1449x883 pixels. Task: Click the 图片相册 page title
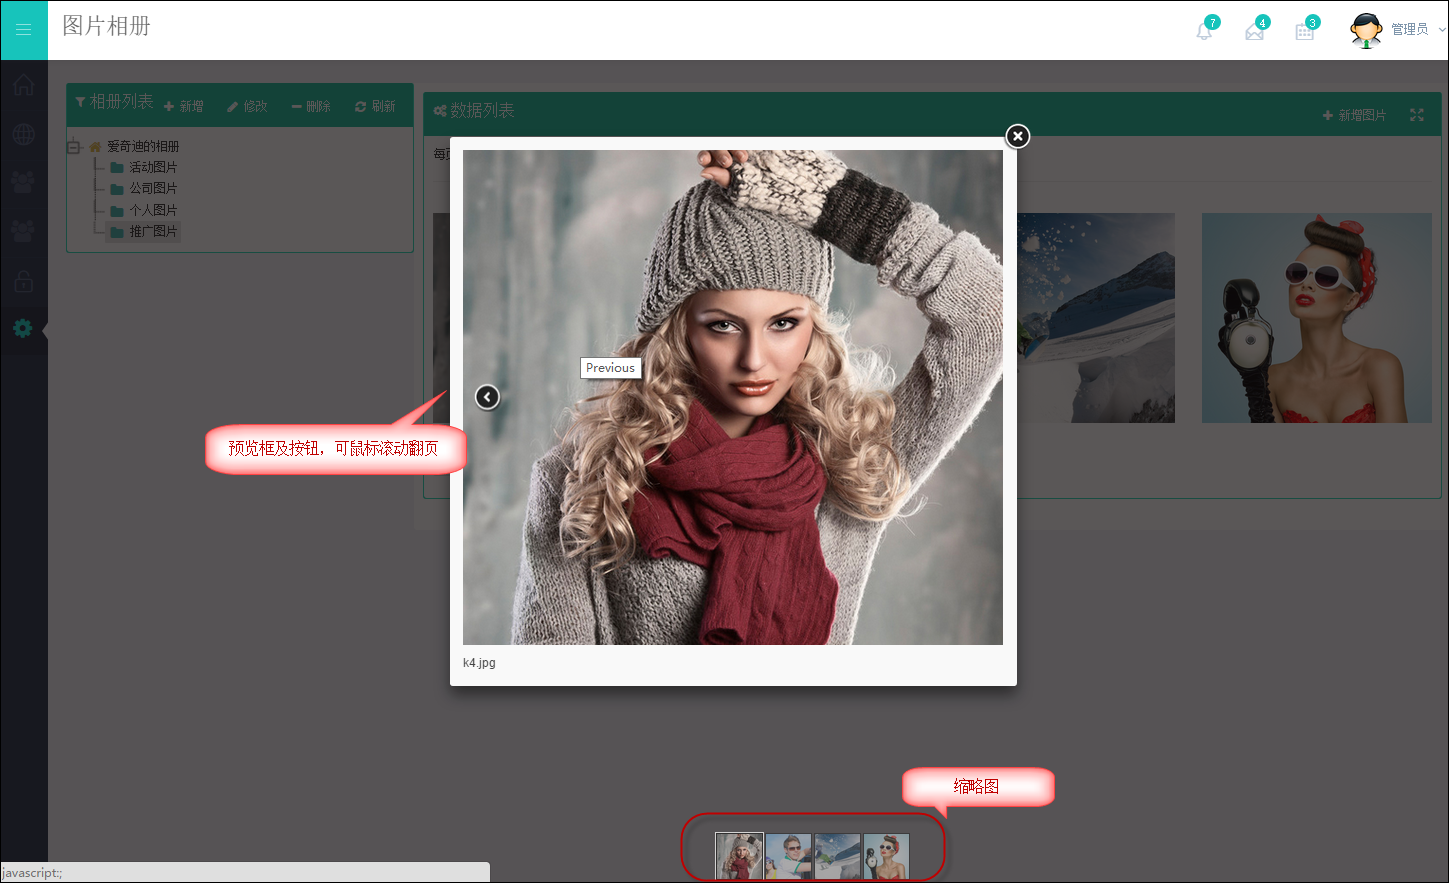[x=106, y=26]
